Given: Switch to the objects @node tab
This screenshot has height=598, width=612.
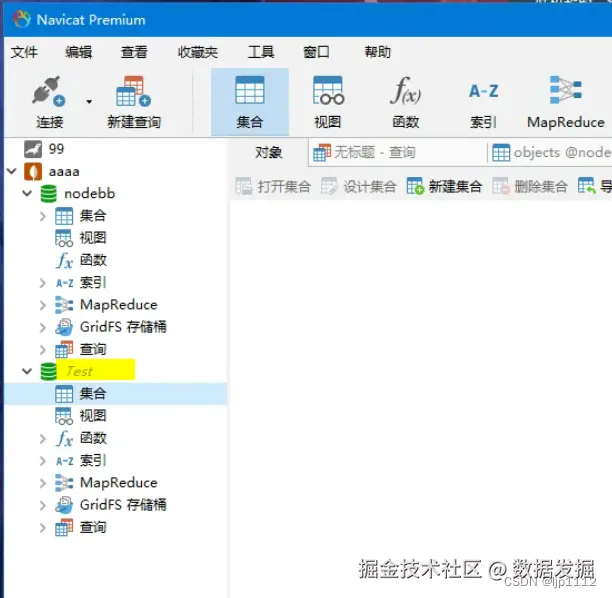Looking at the screenshot, I should [x=550, y=152].
